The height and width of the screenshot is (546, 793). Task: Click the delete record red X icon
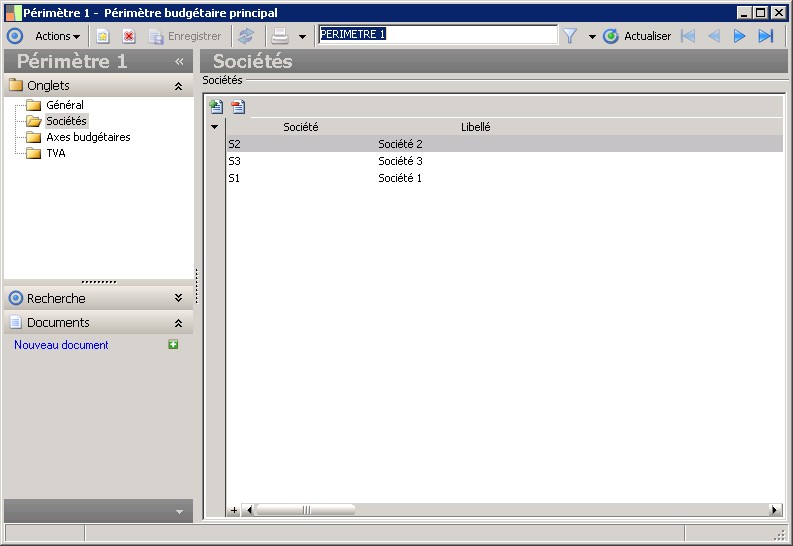[129, 36]
